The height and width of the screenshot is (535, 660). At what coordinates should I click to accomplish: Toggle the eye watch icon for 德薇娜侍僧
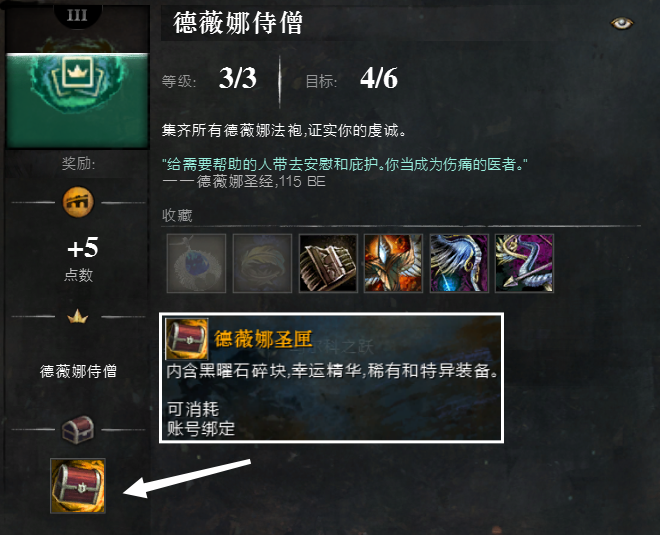[x=622, y=23]
